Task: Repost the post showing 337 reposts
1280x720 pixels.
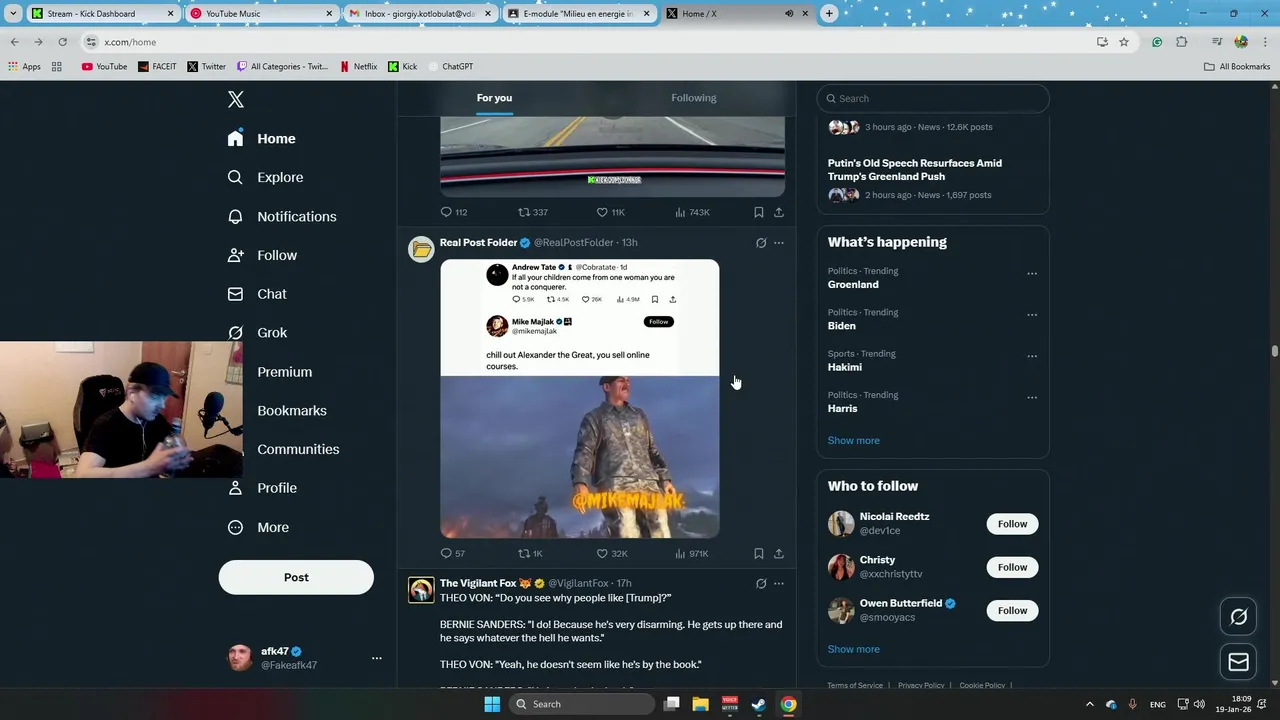Action: coord(532,212)
